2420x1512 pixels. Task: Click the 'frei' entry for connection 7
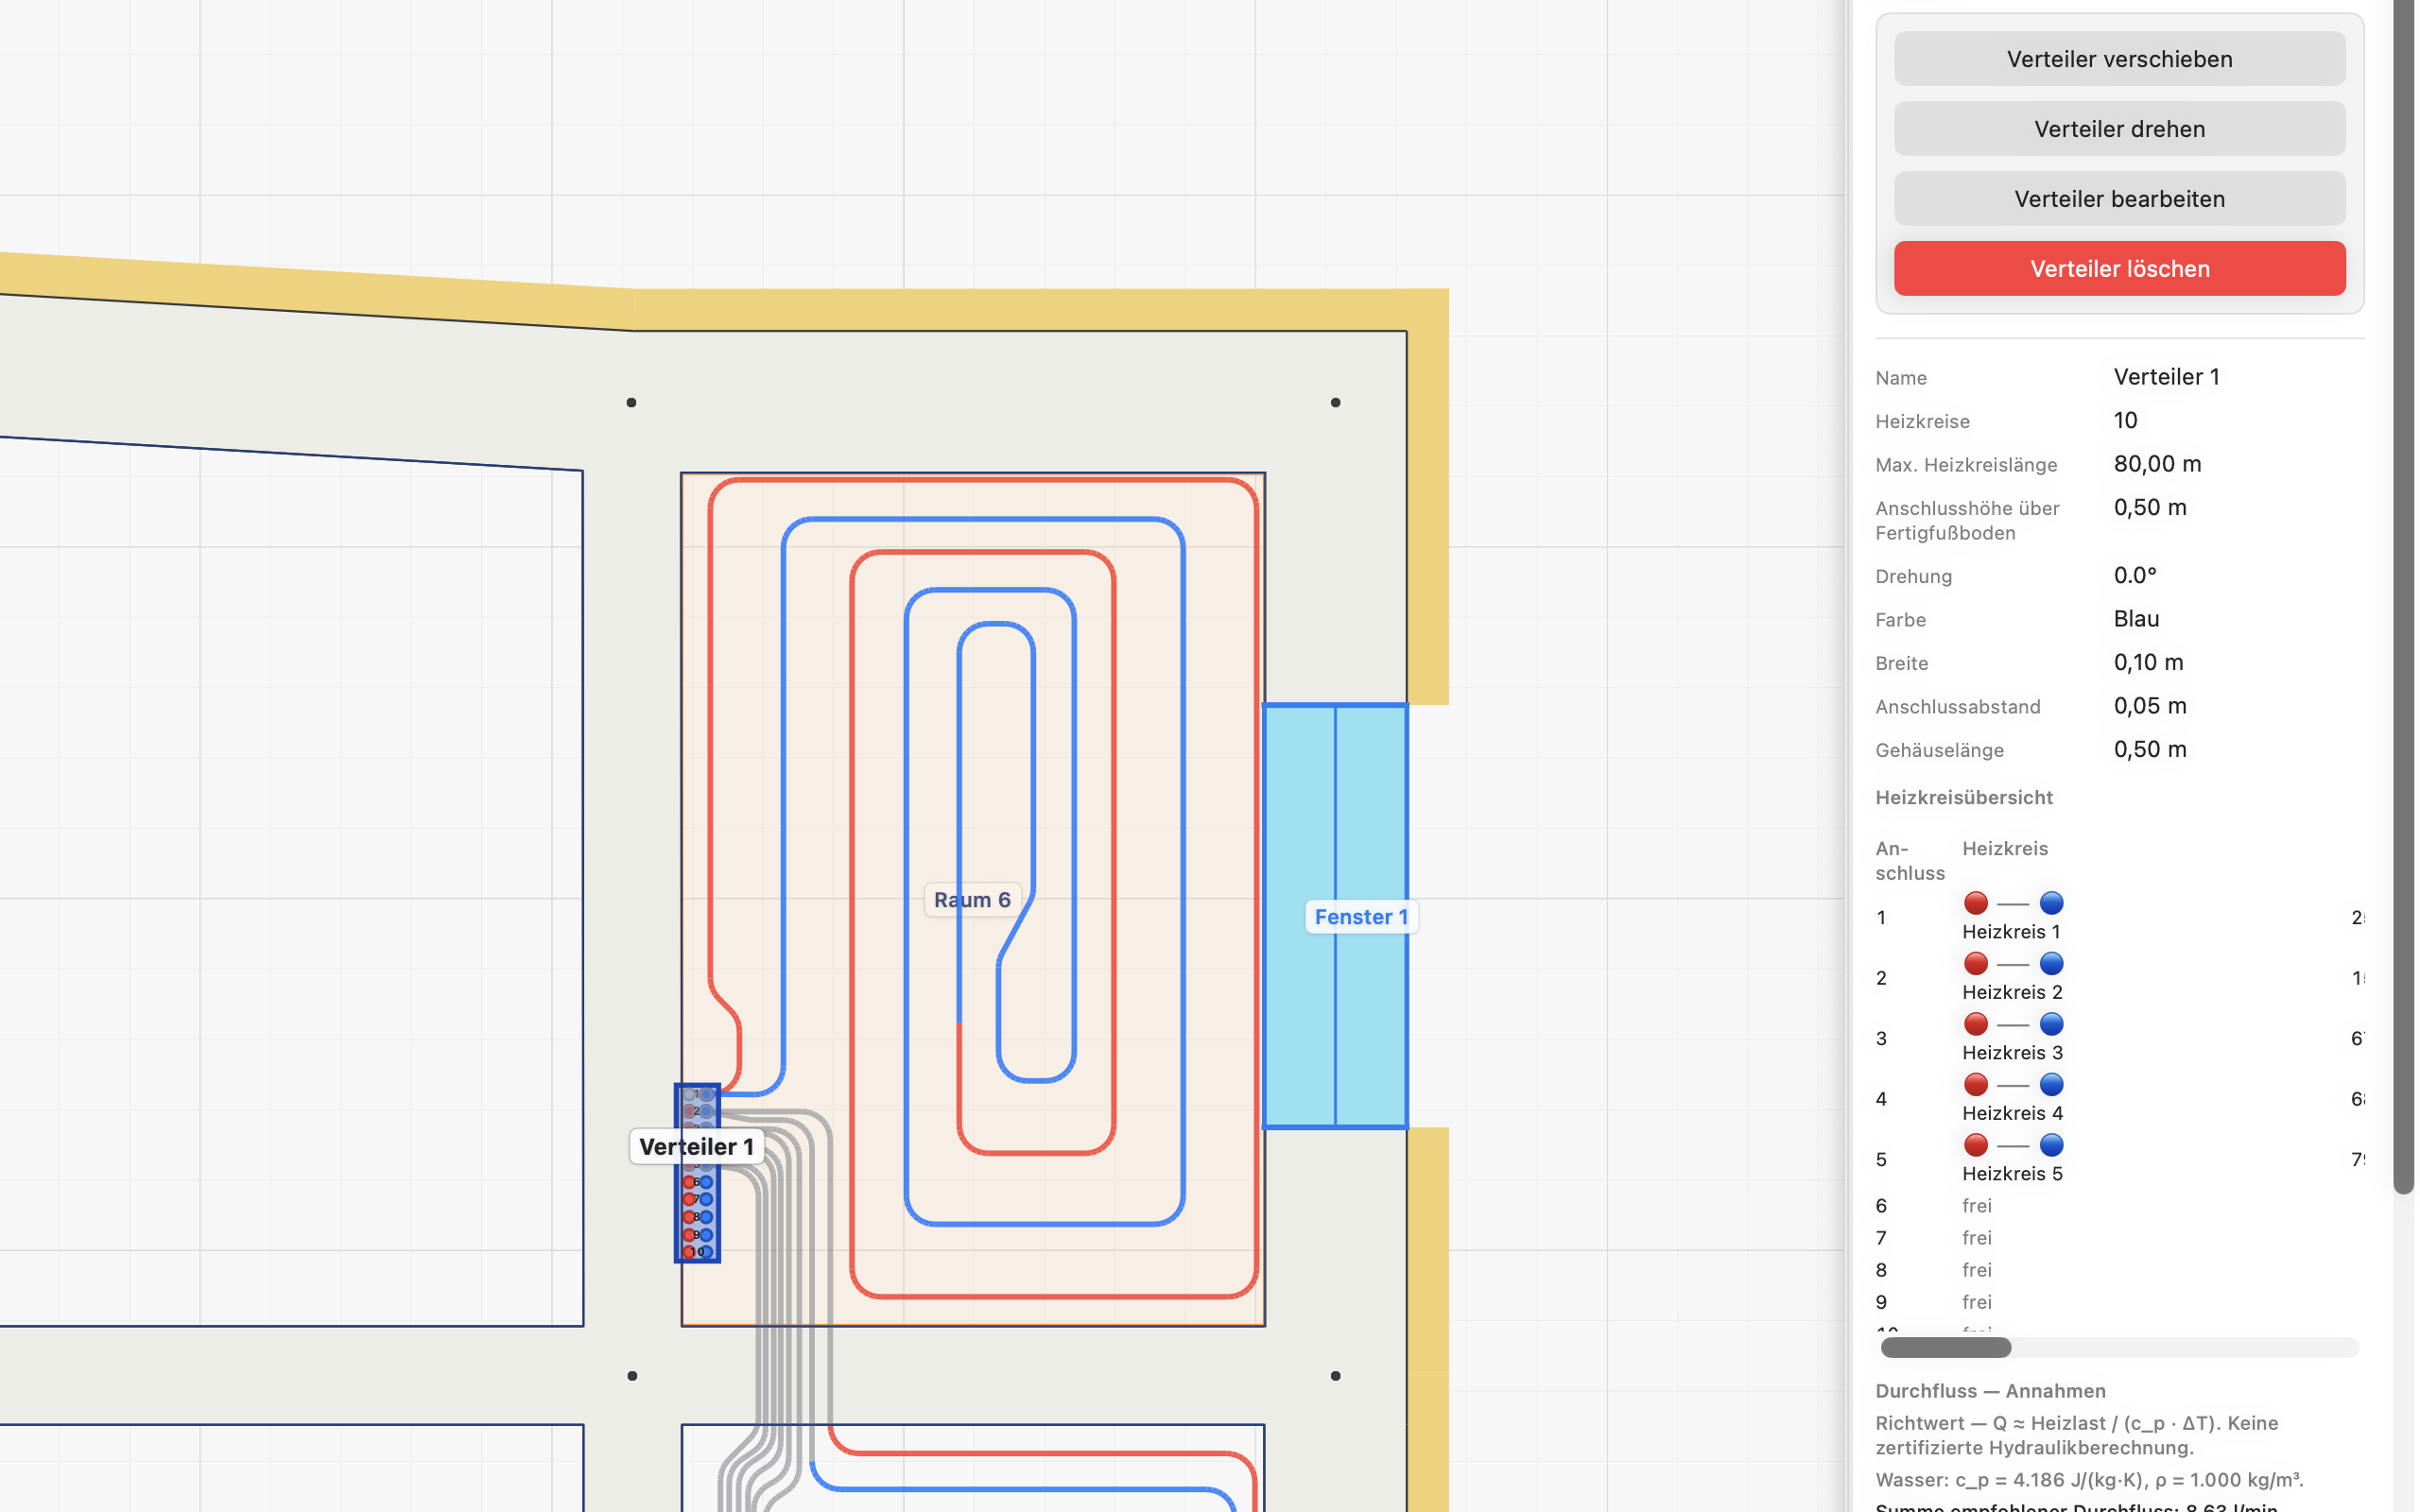1977,1238
